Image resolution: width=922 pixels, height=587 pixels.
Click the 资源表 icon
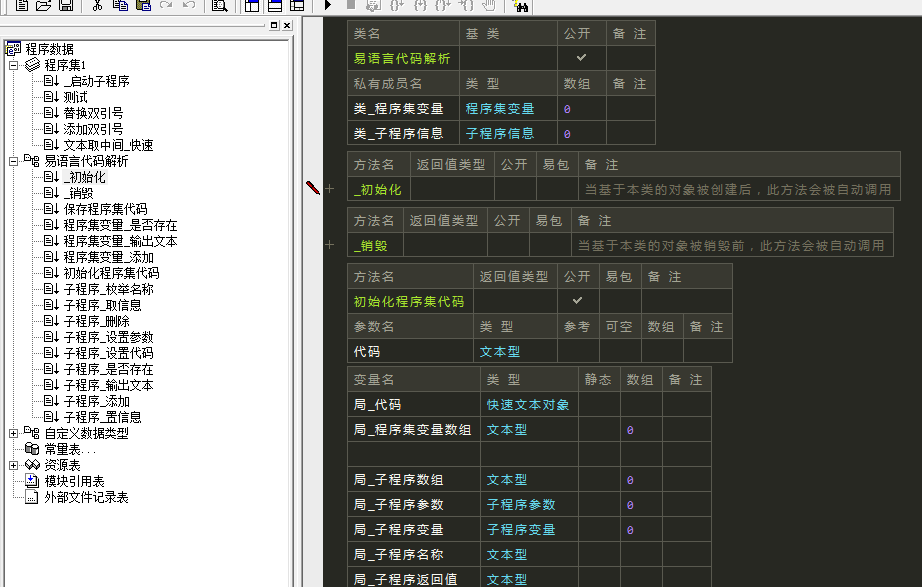pos(32,465)
